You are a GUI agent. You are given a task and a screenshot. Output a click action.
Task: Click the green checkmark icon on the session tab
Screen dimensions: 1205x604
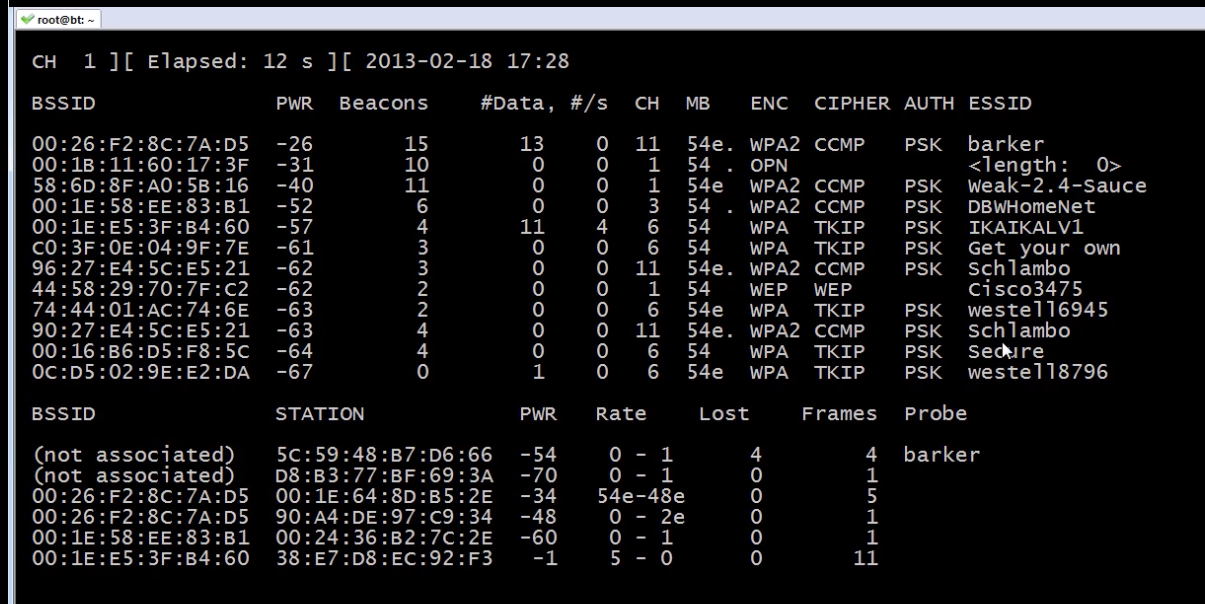click(27, 19)
